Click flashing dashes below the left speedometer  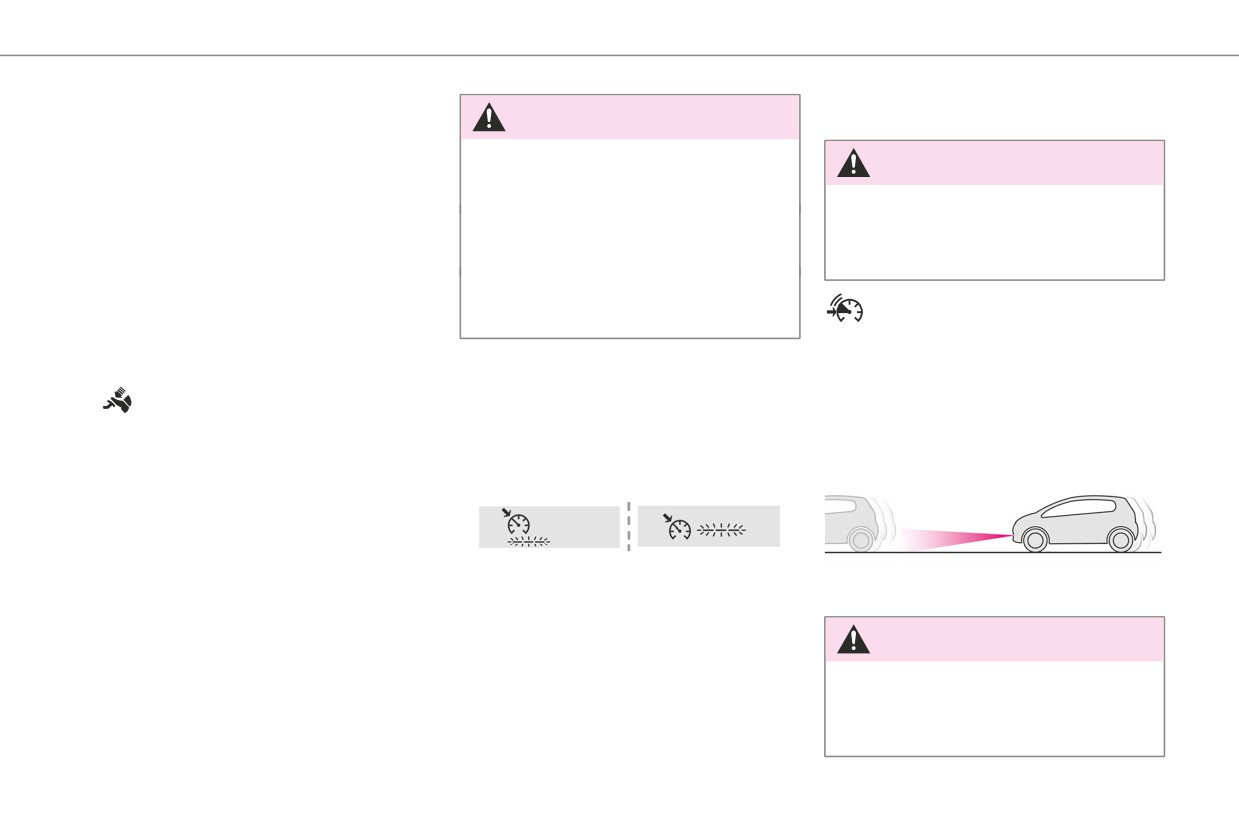pyautogui.click(x=529, y=541)
